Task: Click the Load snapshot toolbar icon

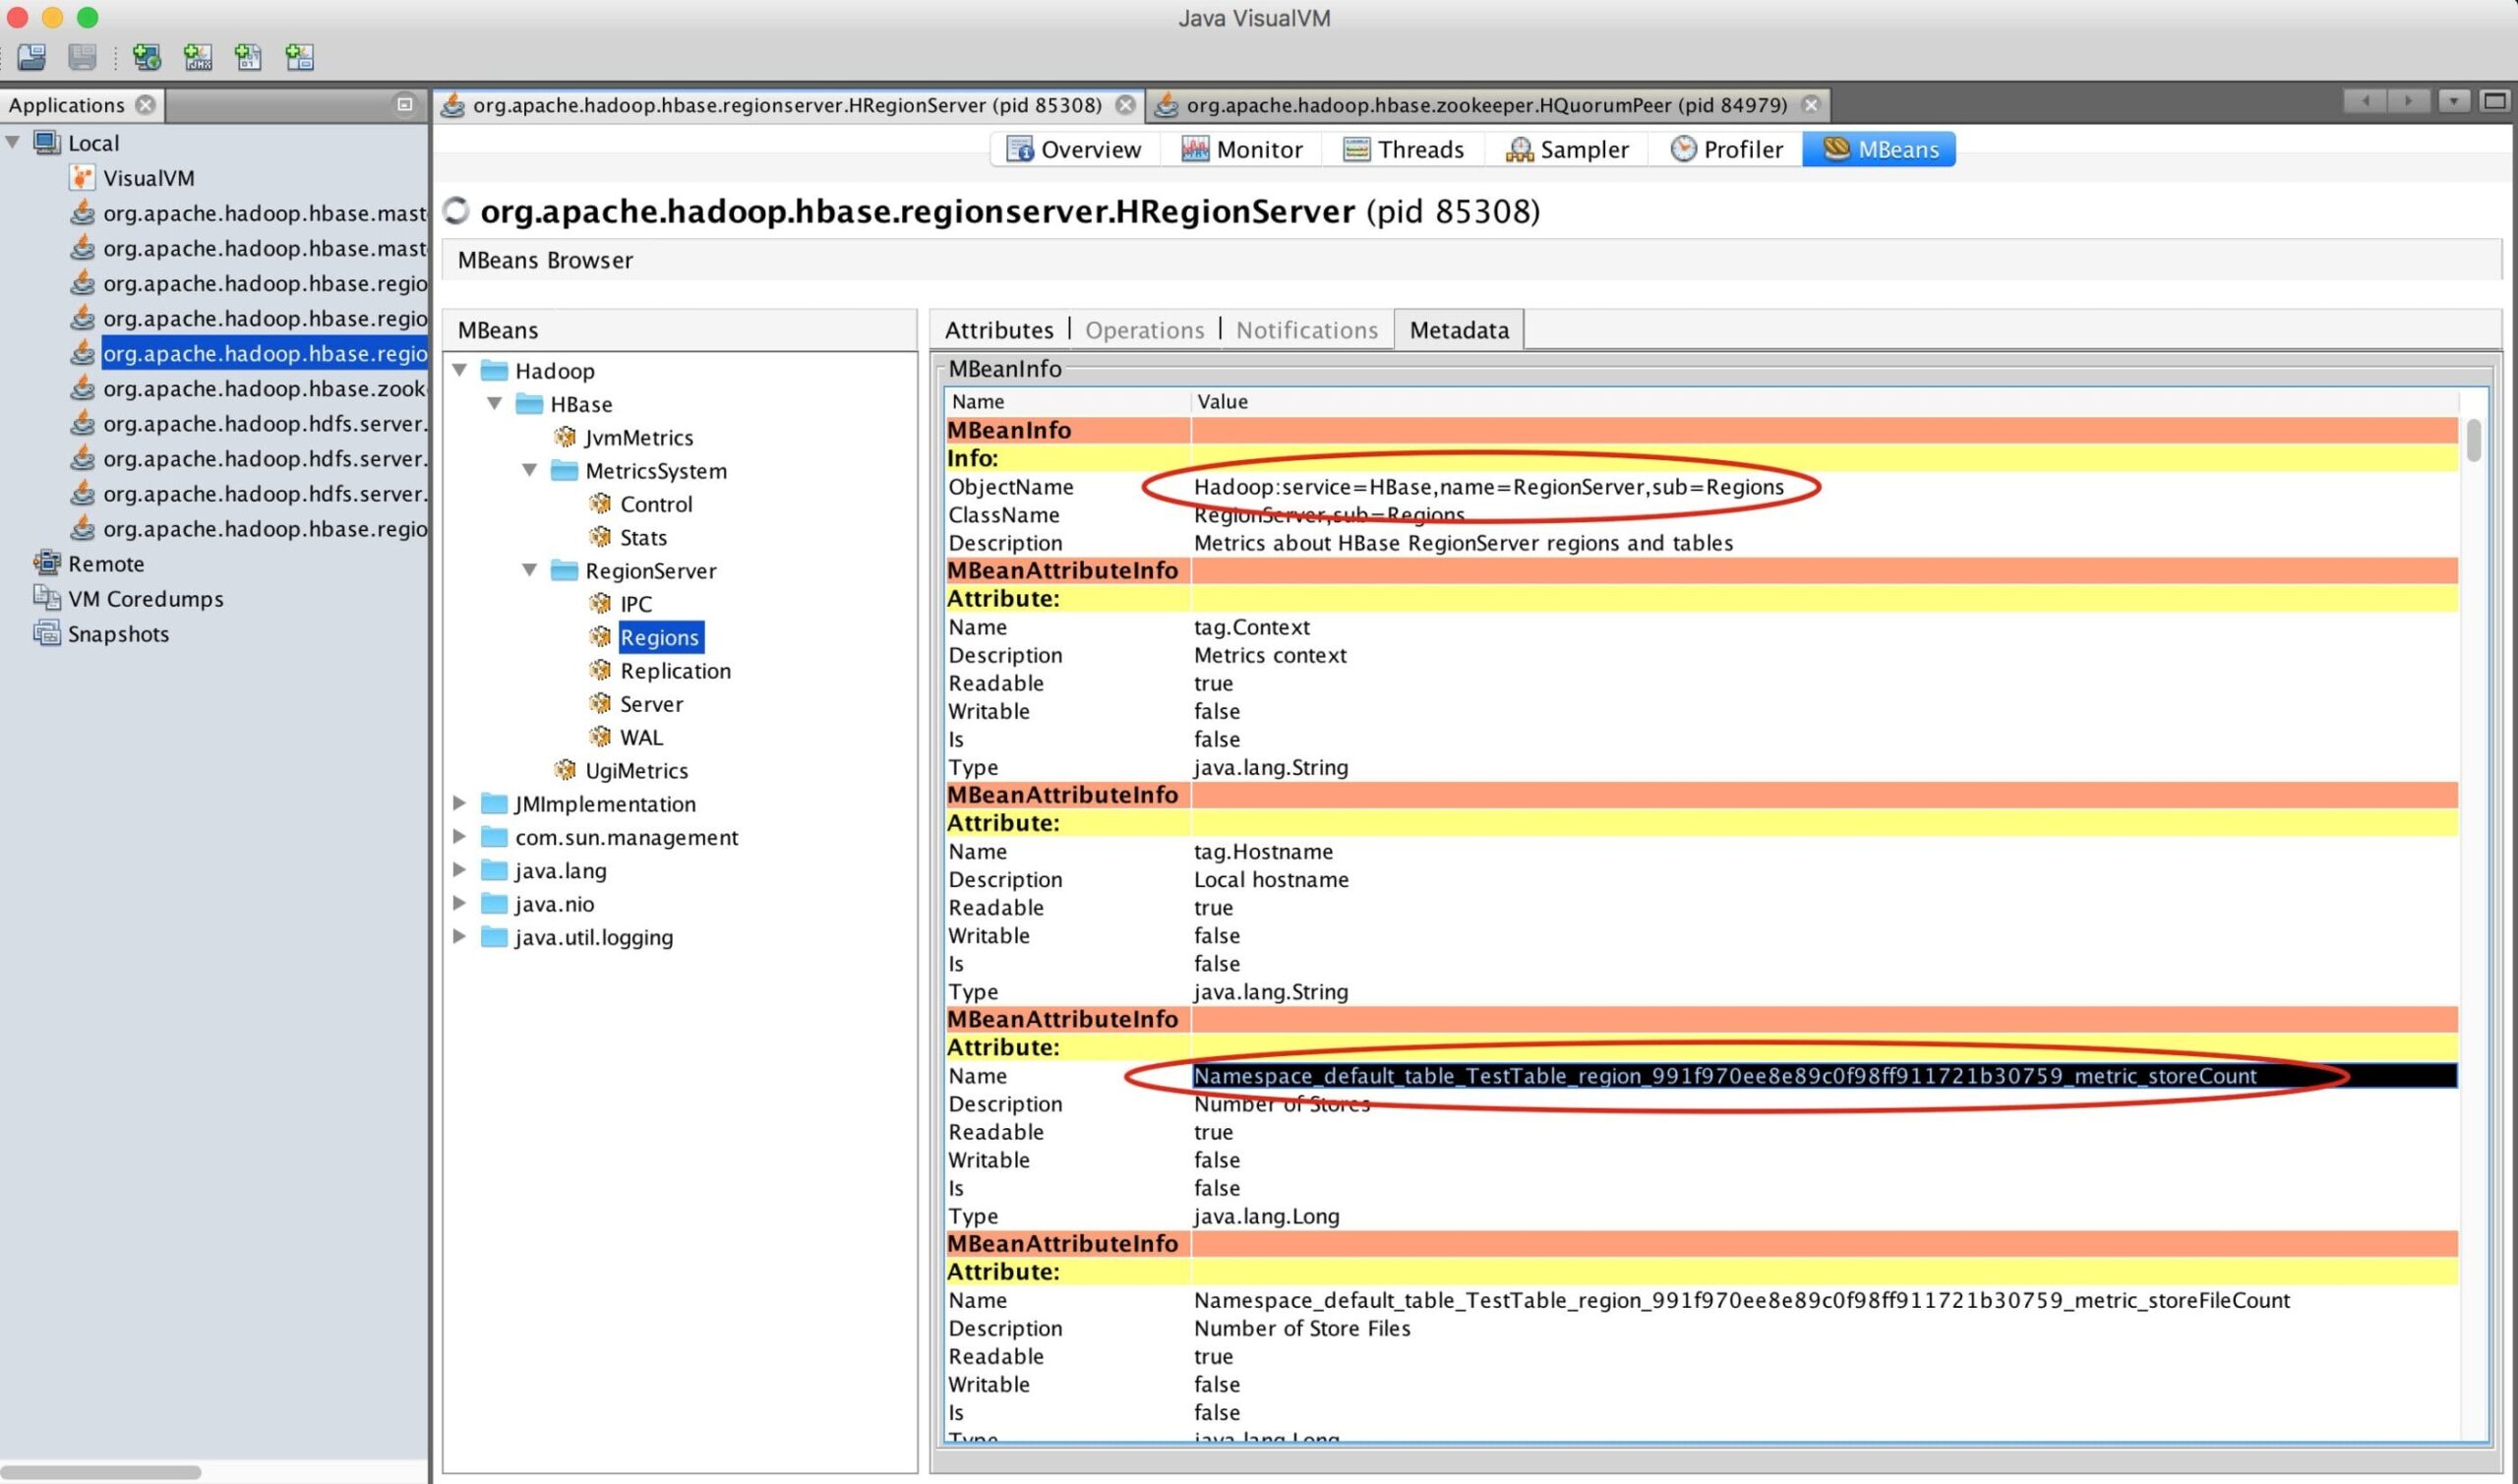Action: point(32,57)
